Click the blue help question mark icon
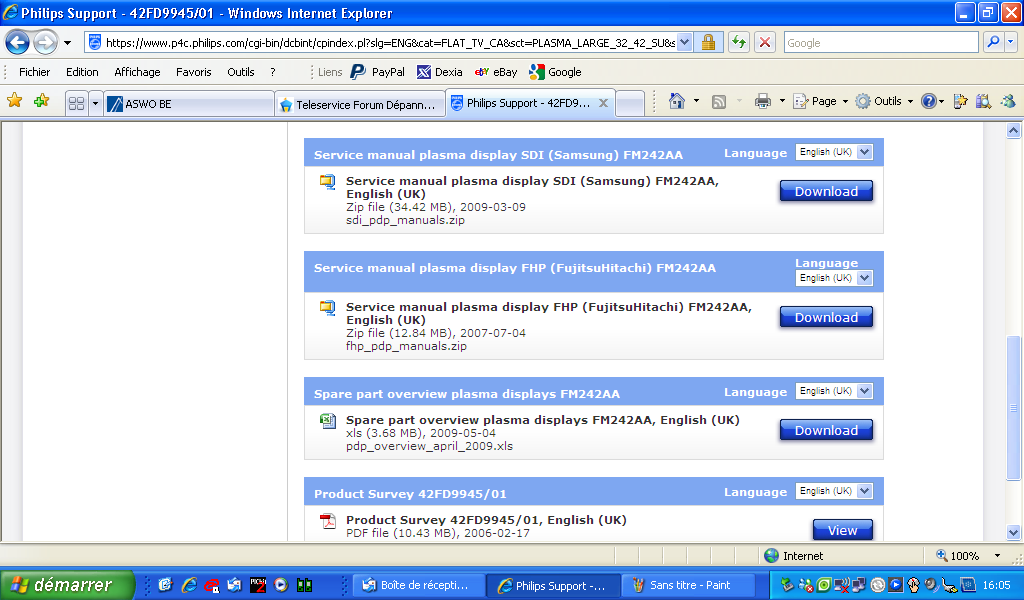The width and height of the screenshot is (1024, 600). click(929, 101)
